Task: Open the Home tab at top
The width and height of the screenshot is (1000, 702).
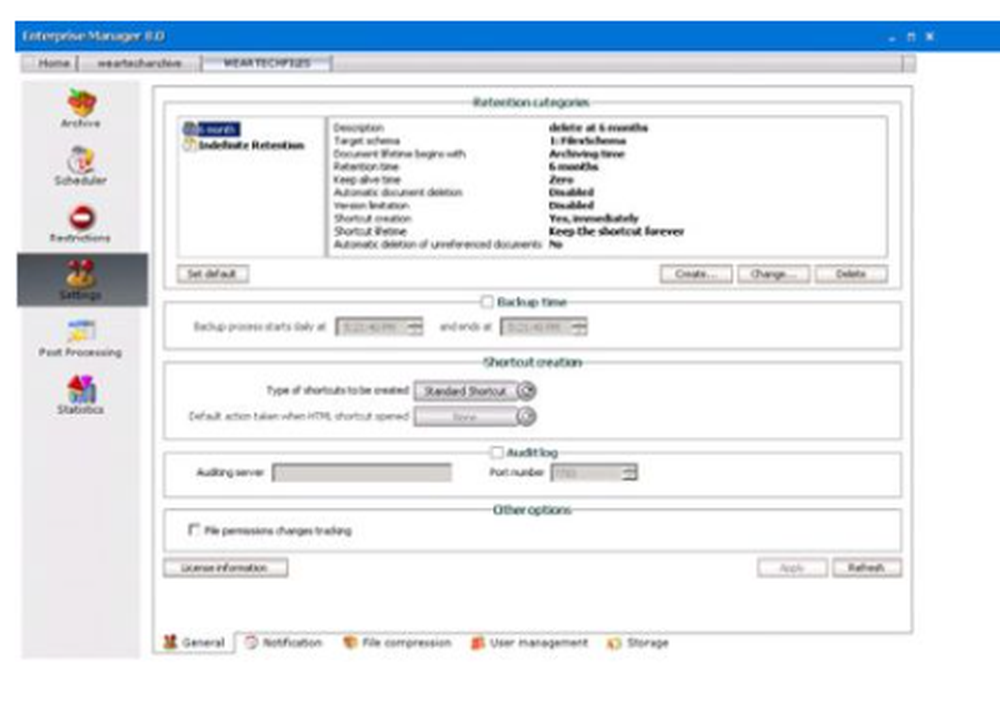Action: (x=54, y=63)
